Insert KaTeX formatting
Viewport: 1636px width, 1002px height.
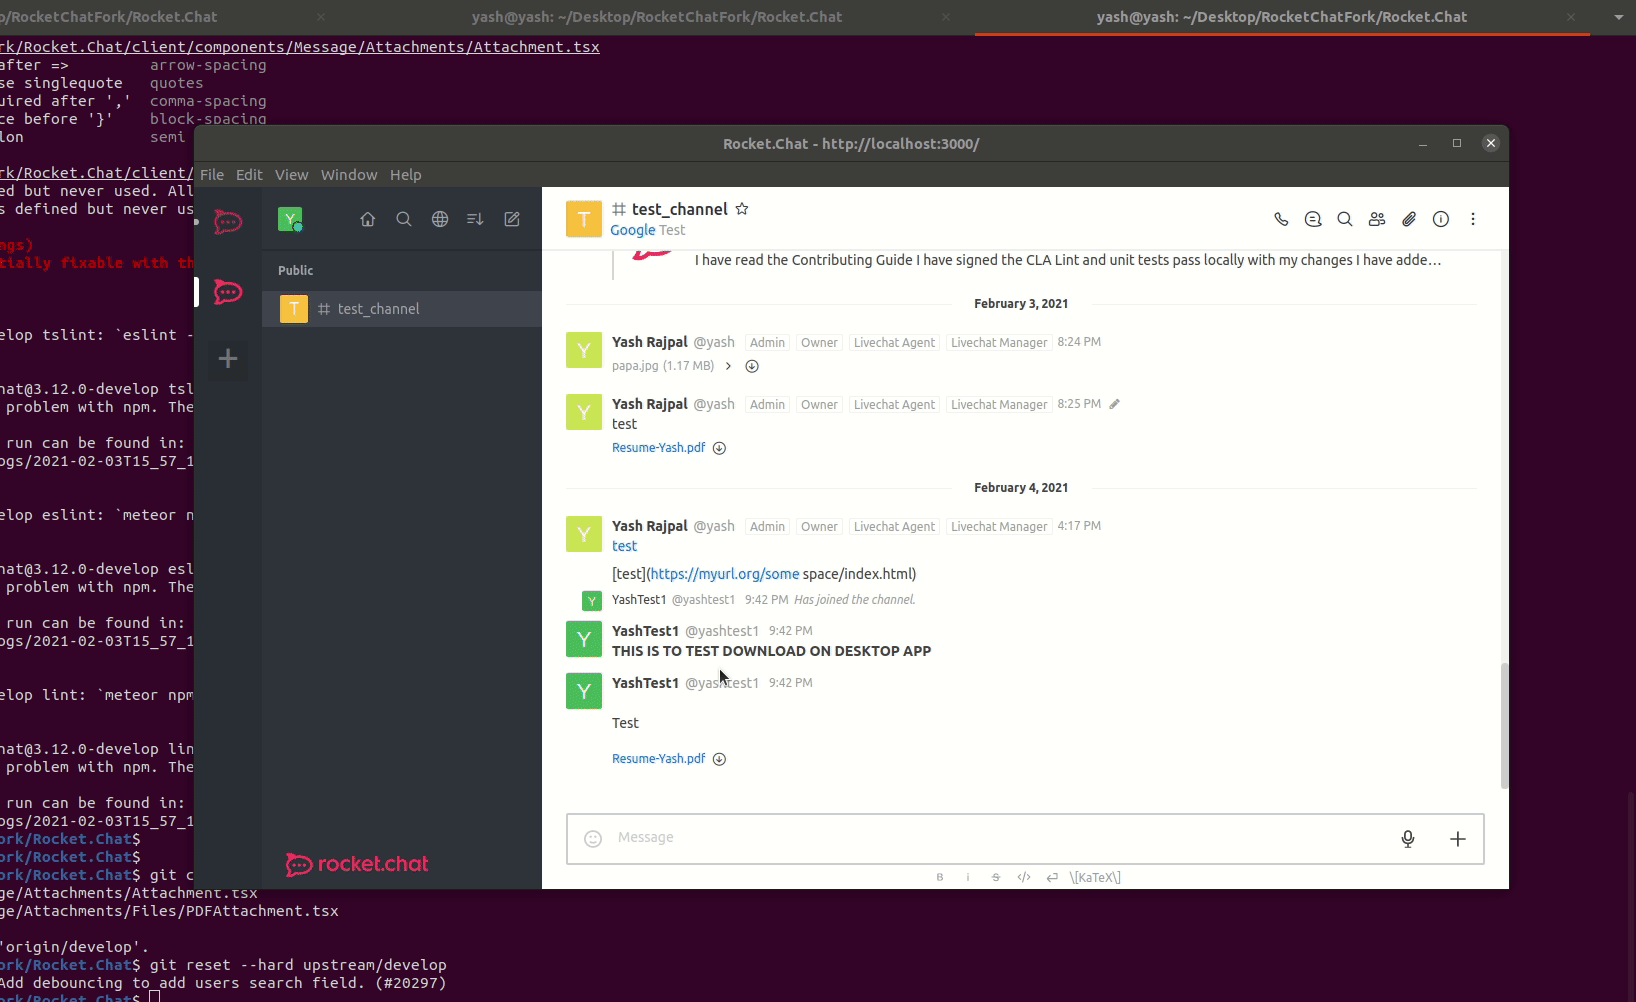(1095, 877)
